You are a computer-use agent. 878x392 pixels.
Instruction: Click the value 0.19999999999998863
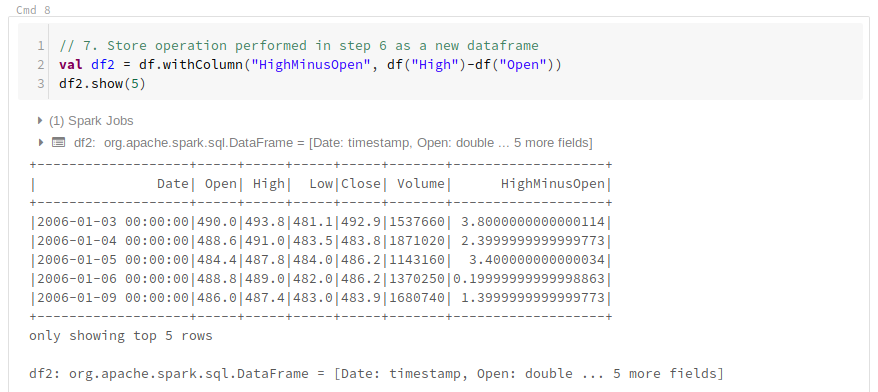pos(529,279)
